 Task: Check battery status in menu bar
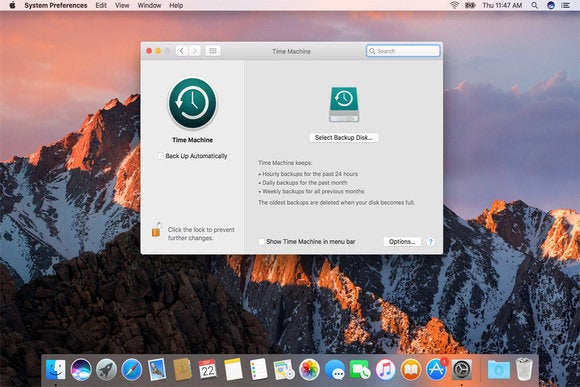point(470,5)
